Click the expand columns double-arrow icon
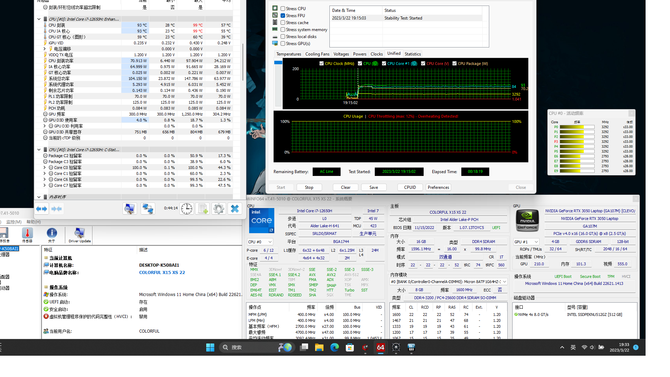Screen dimensions: 670x377 41,209
